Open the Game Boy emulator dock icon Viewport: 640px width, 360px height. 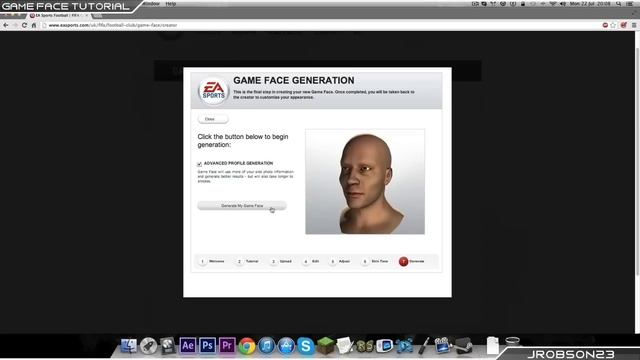pos(384,346)
